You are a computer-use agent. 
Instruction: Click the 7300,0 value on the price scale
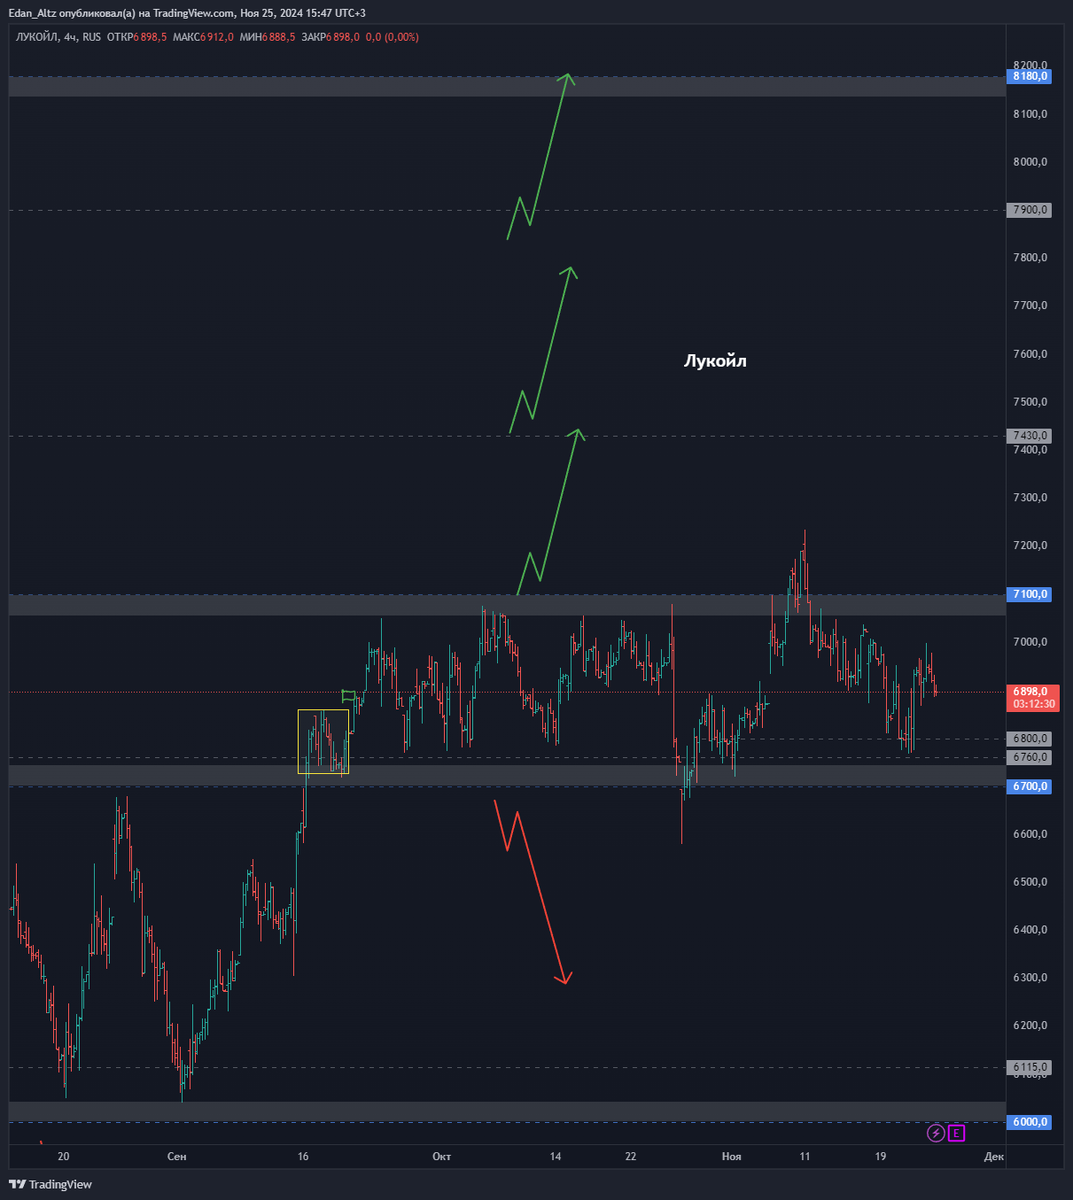[x=1030, y=498]
